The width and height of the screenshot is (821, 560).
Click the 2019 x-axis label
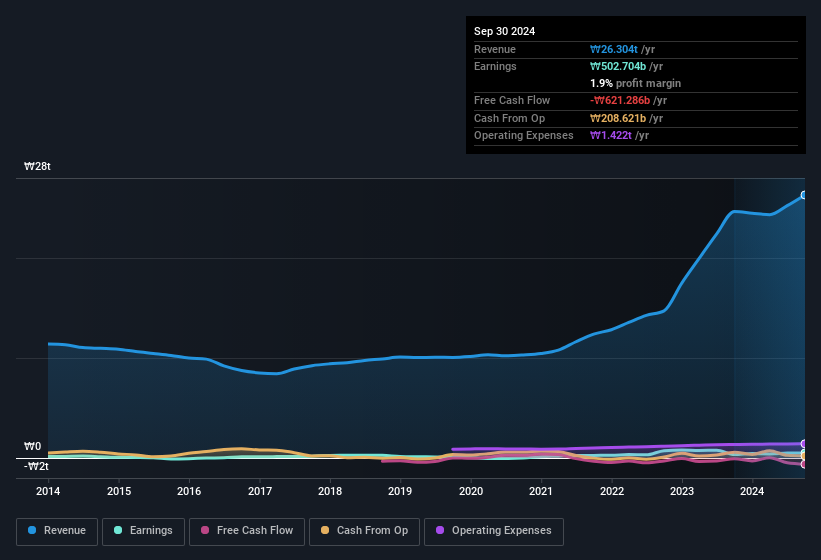[400, 491]
